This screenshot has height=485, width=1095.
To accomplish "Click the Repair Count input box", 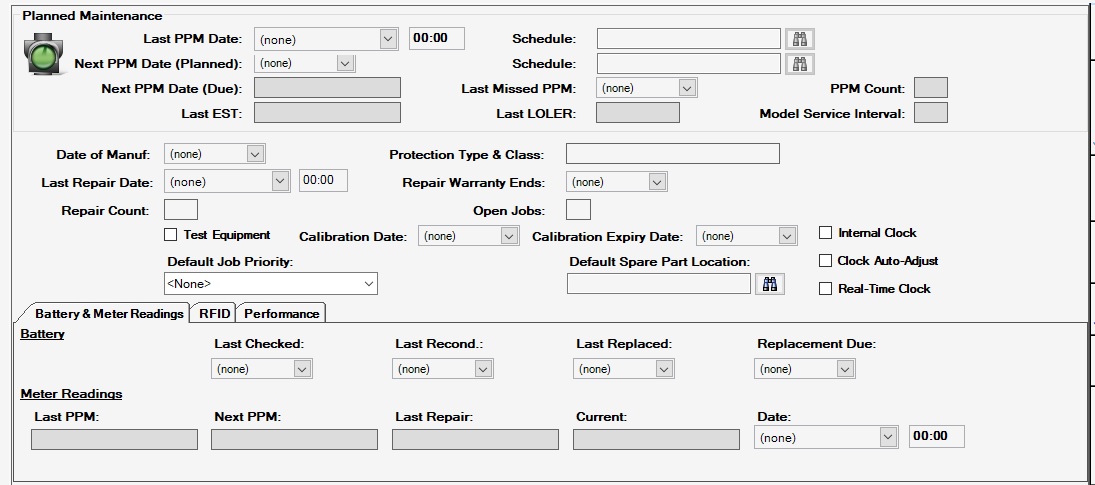I will click(181, 209).
